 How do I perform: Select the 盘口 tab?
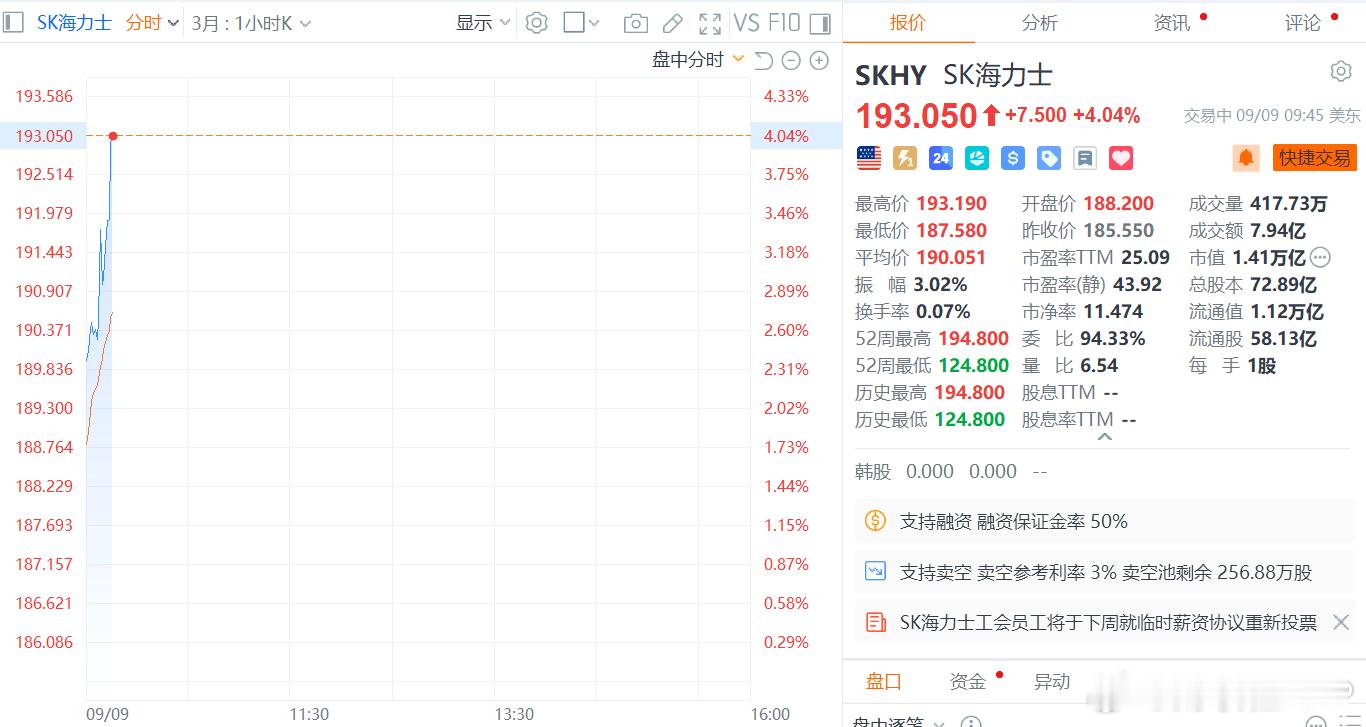pos(884,681)
